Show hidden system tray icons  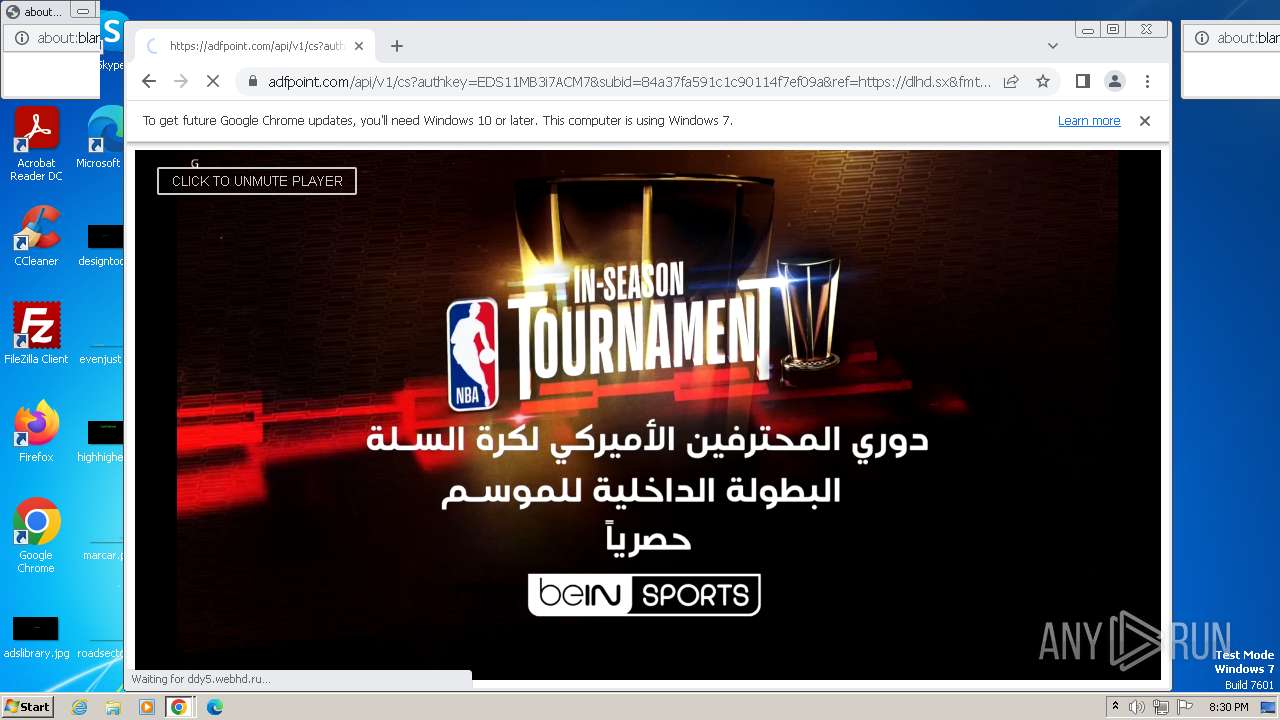(x=1115, y=707)
